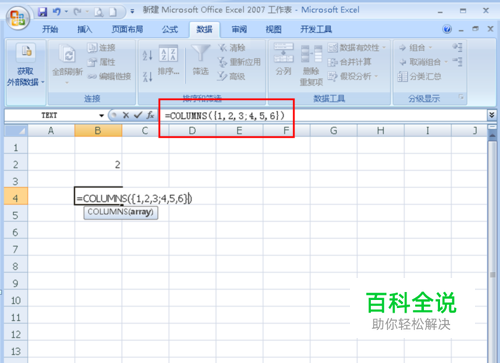Click 合并计算 consolidate button

349,62
